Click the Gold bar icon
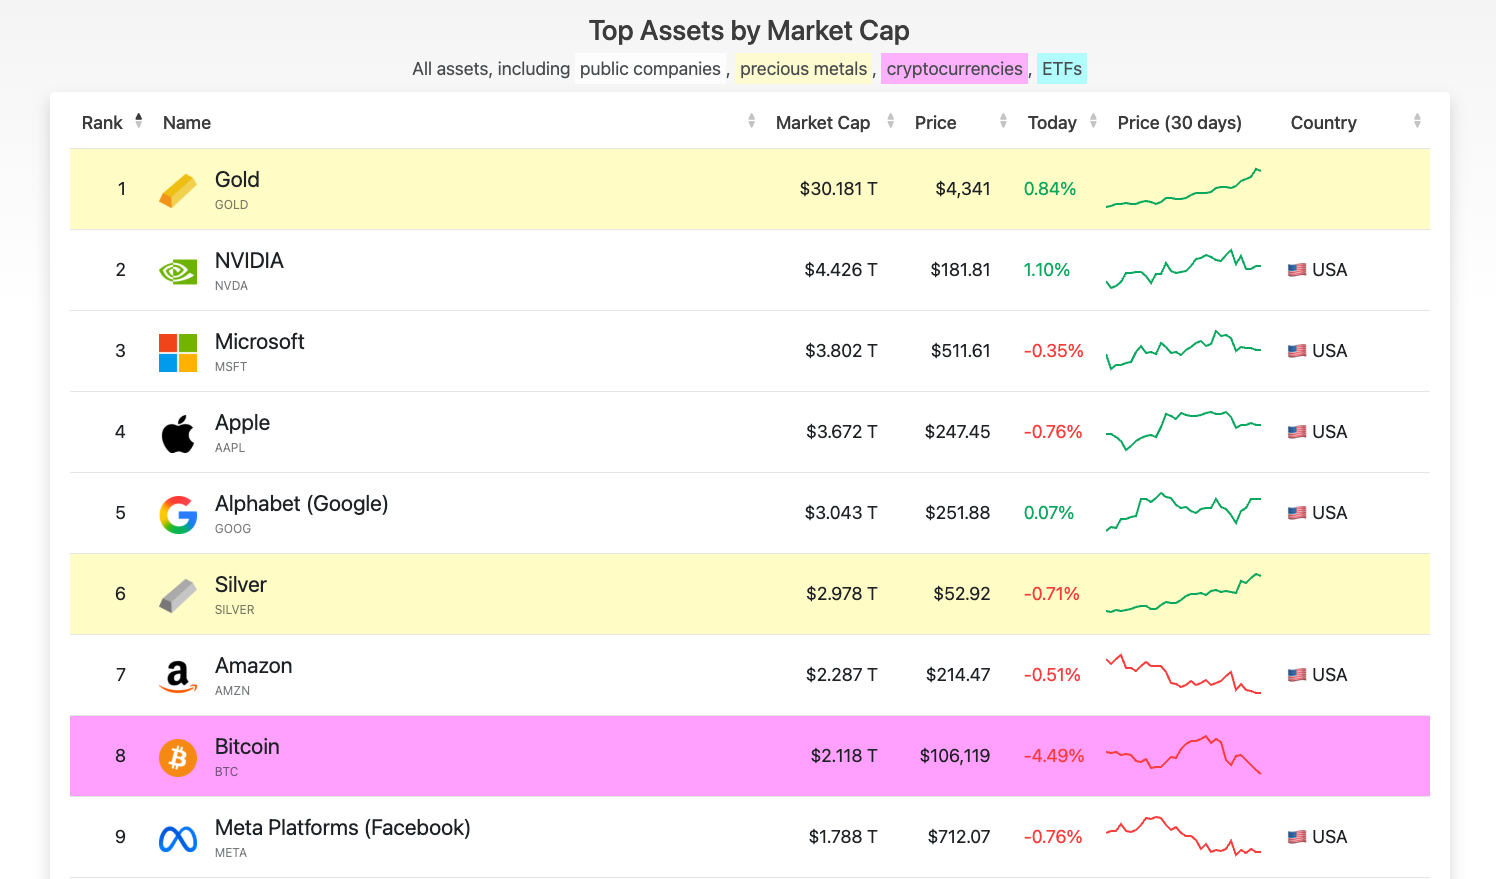This screenshot has width=1496, height=879. 178,190
